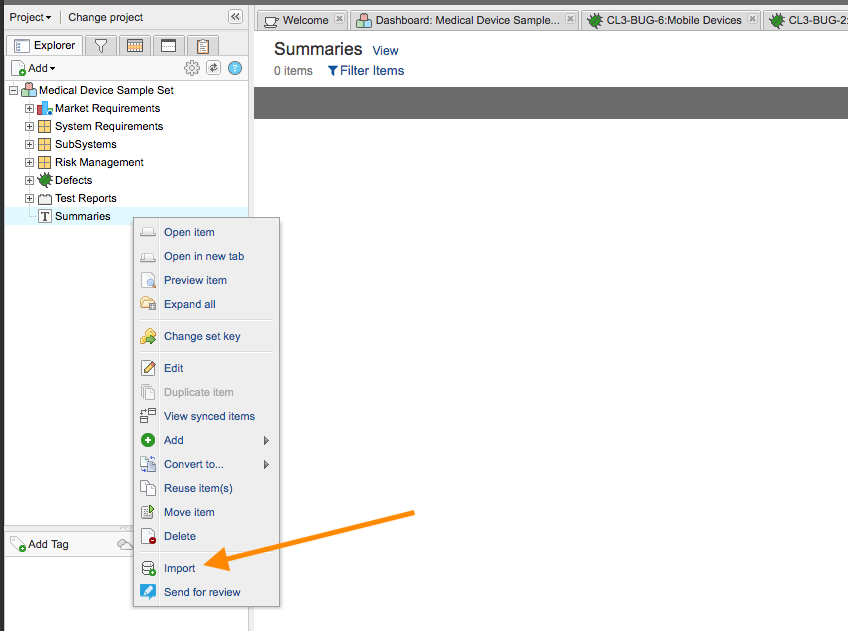Click the View link next to Summaries
The height and width of the screenshot is (631, 848).
385,51
